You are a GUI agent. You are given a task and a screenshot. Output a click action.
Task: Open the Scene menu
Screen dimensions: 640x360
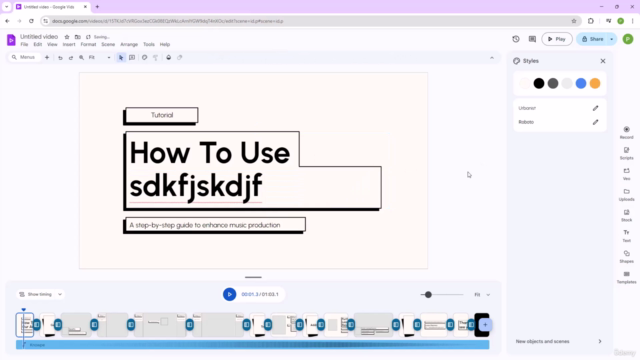[x=108, y=44]
